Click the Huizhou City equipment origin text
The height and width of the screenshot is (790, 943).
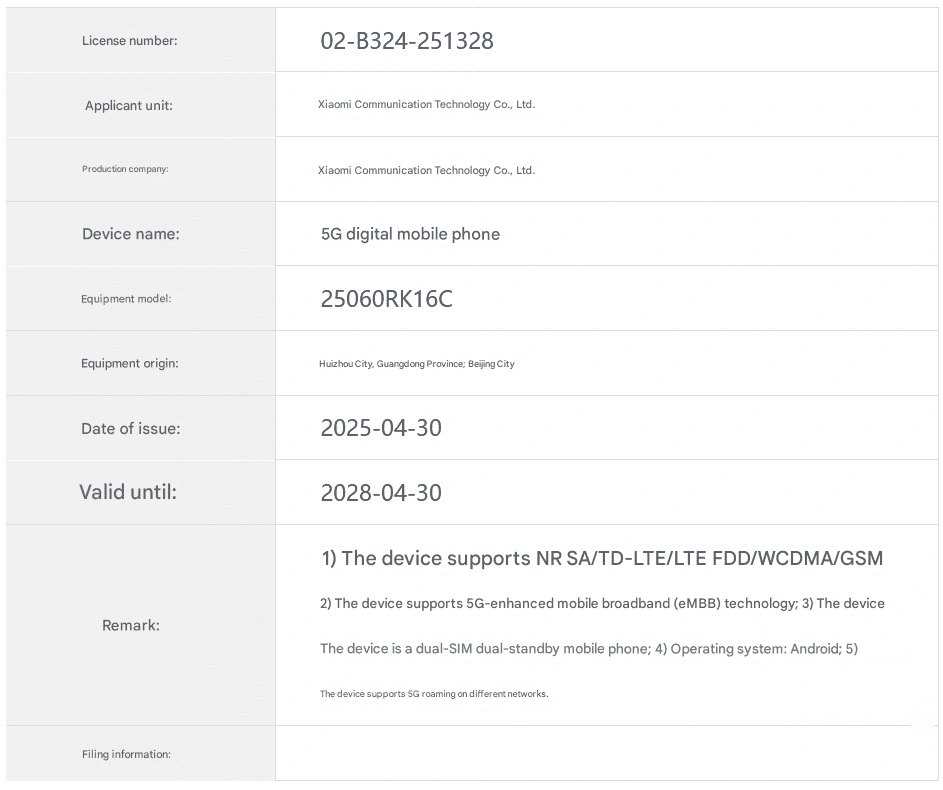(417, 364)
